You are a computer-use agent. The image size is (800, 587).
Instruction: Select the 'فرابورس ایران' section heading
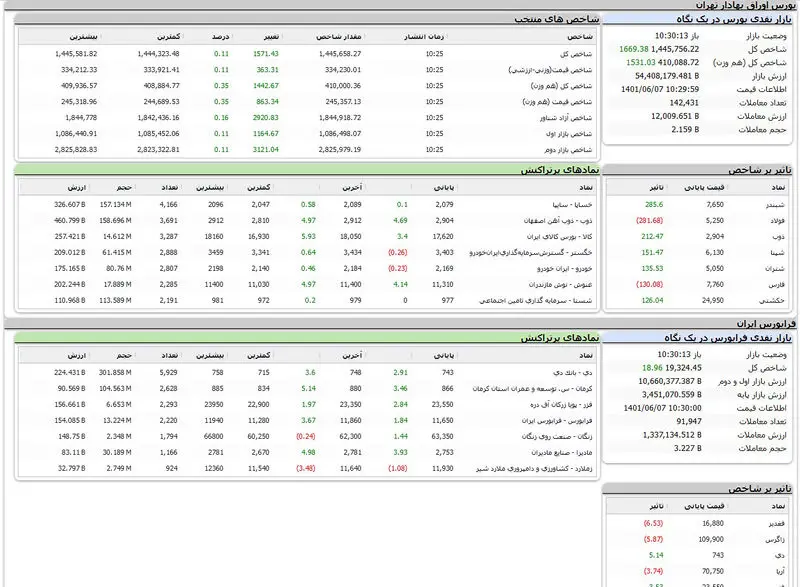766,324
